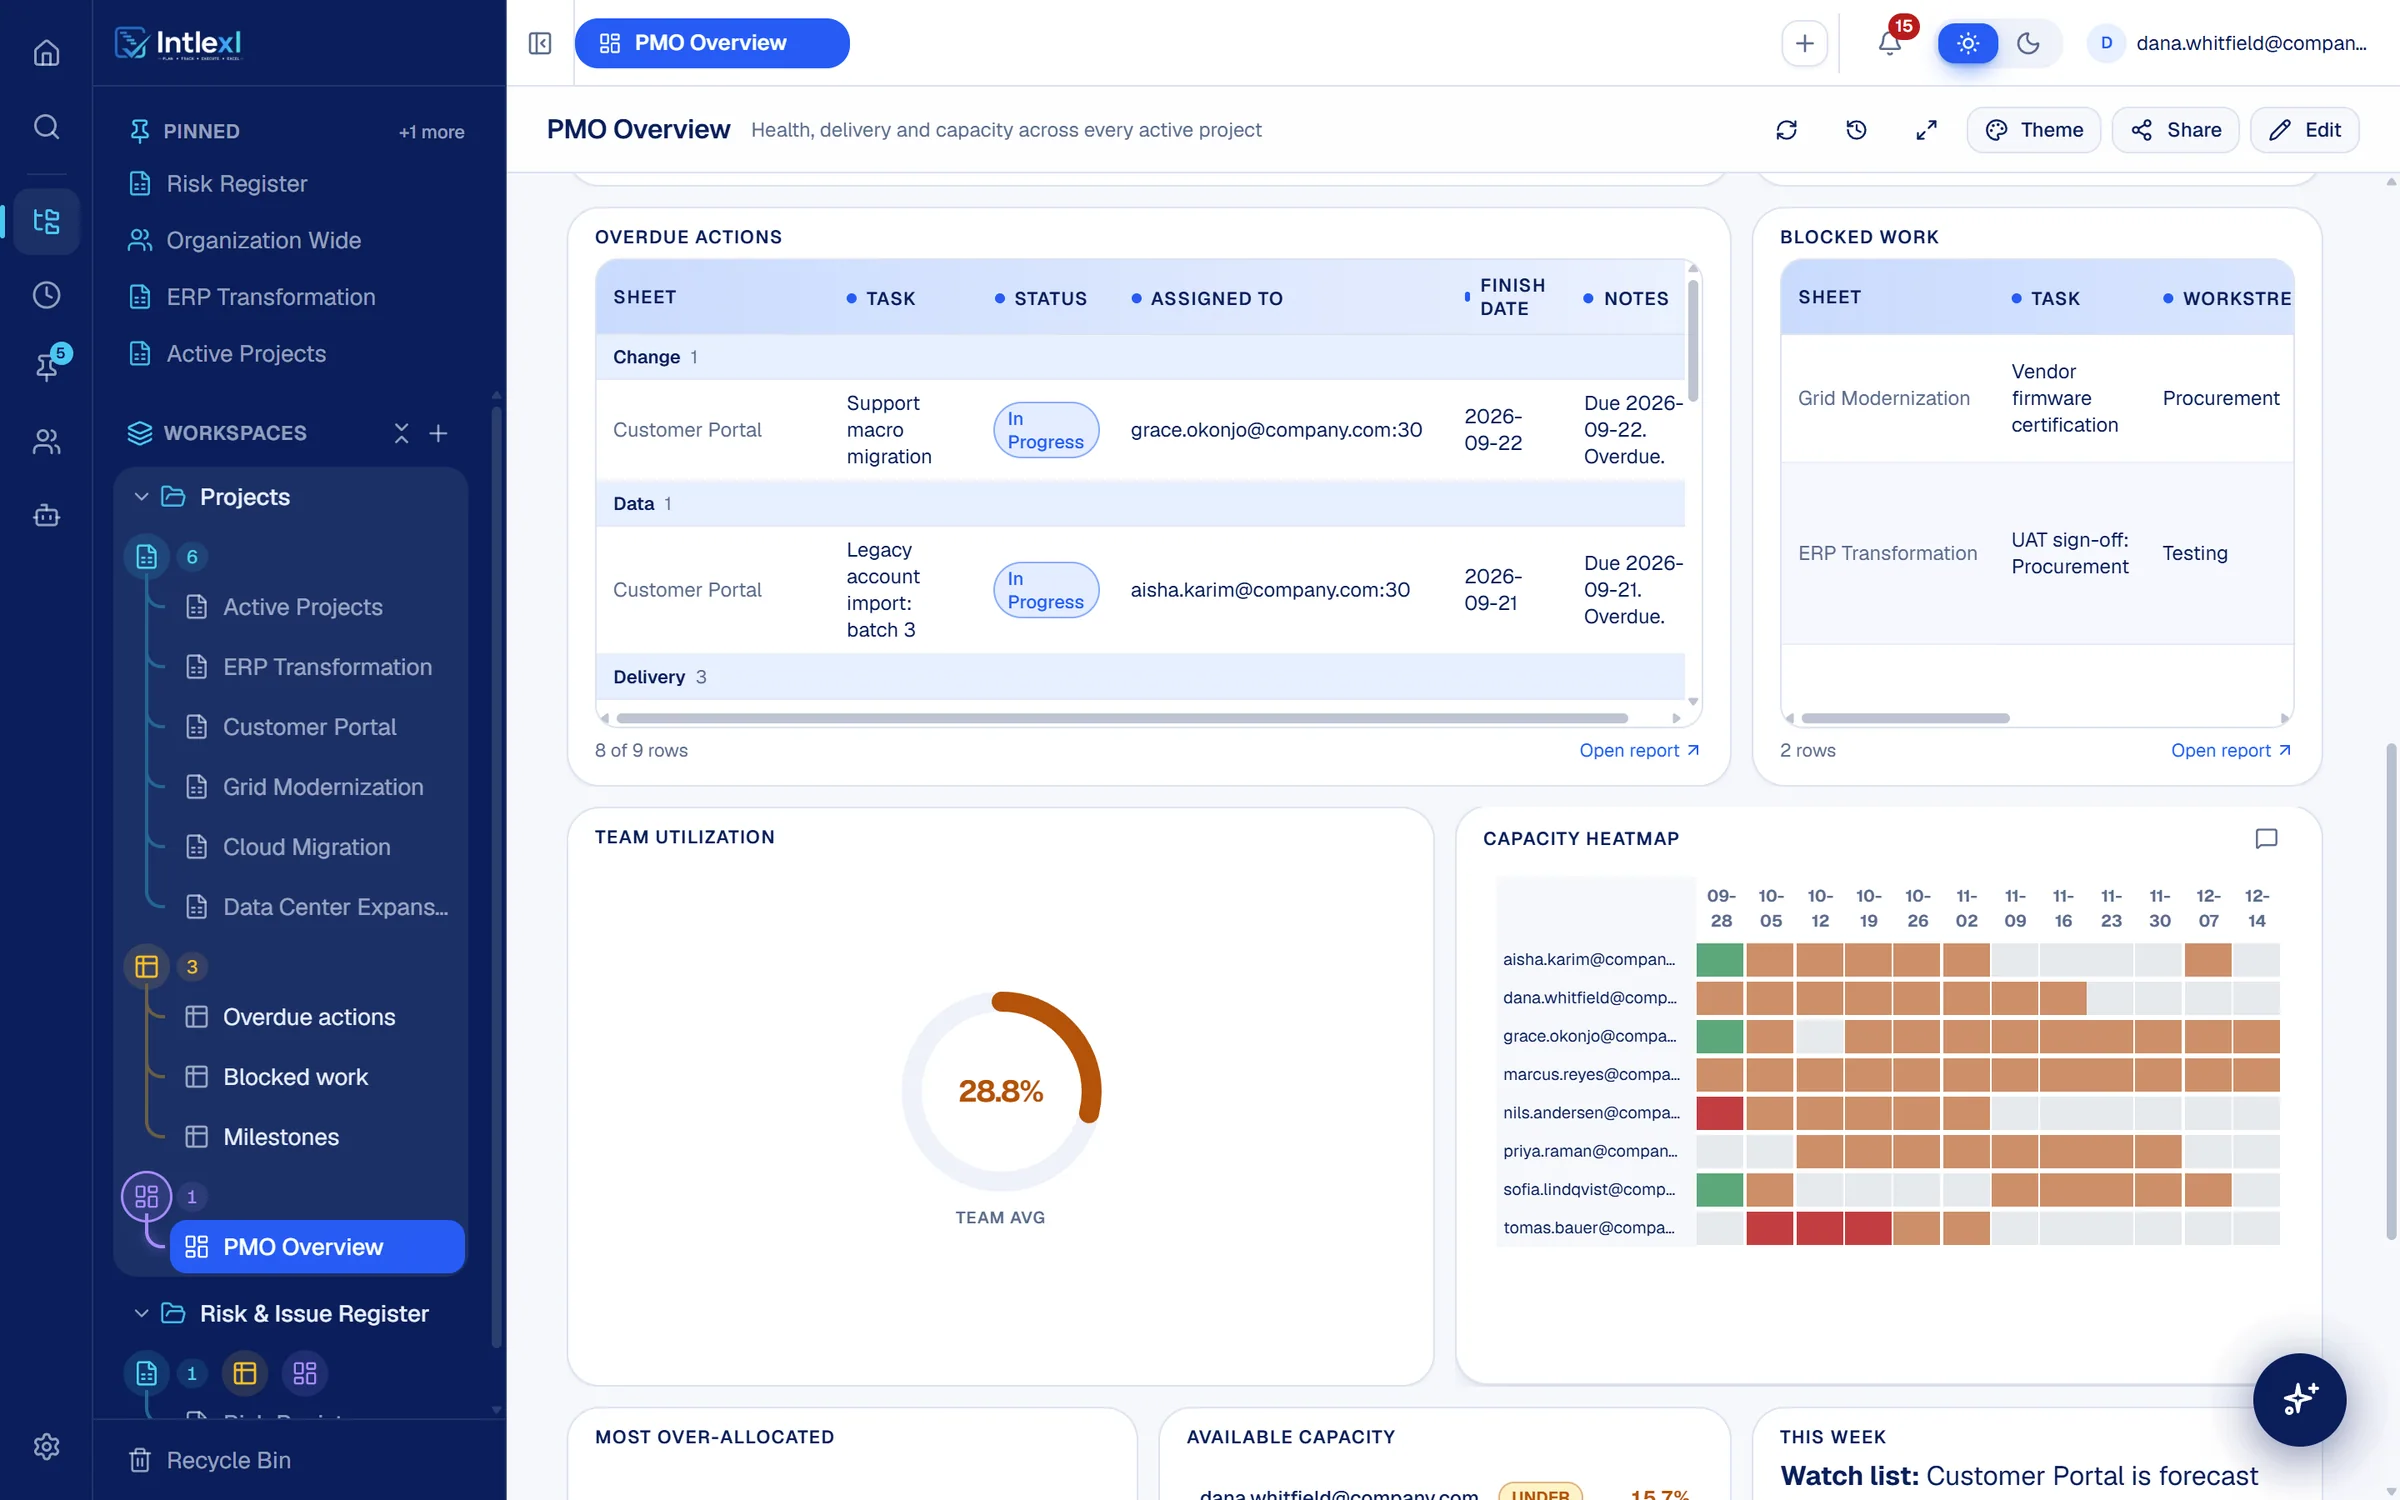Open notifications bell with 15 badge
The image size is (2400, 1500).
point(1890,43)
